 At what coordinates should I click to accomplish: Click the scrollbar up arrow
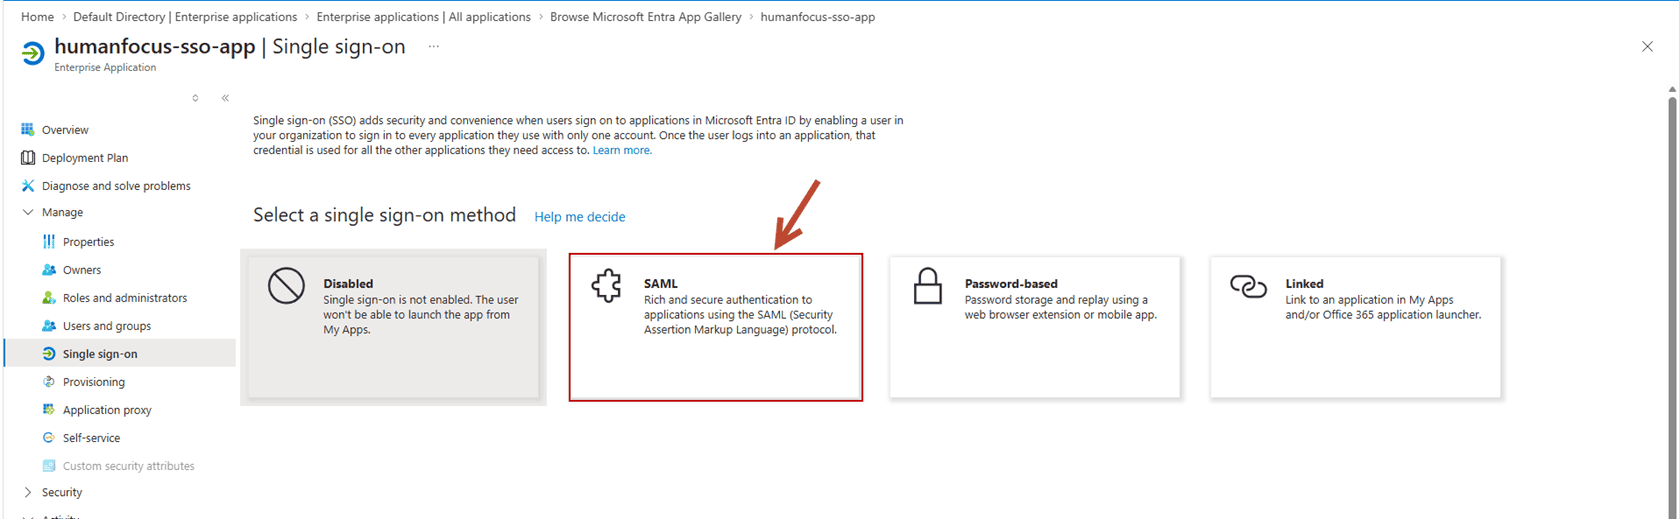[x=1672, y=90]
